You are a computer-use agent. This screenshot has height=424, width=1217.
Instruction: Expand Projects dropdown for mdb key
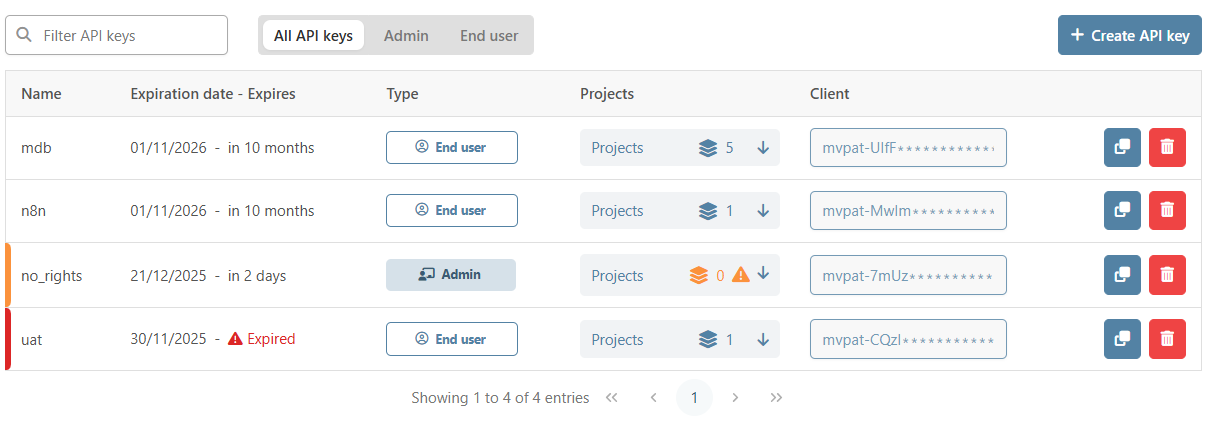763,148
